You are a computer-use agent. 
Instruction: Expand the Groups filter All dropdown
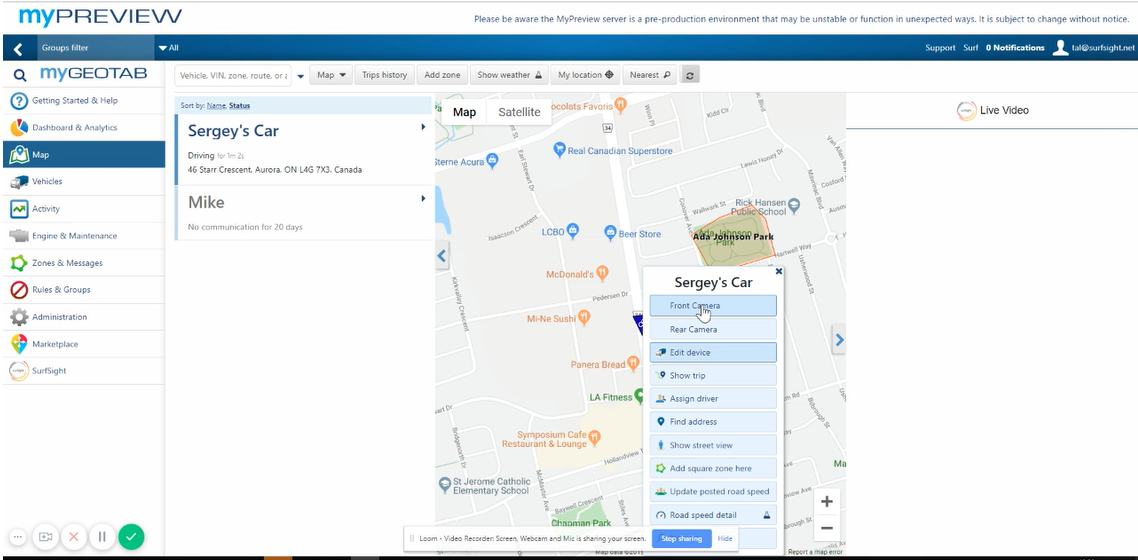168,48
